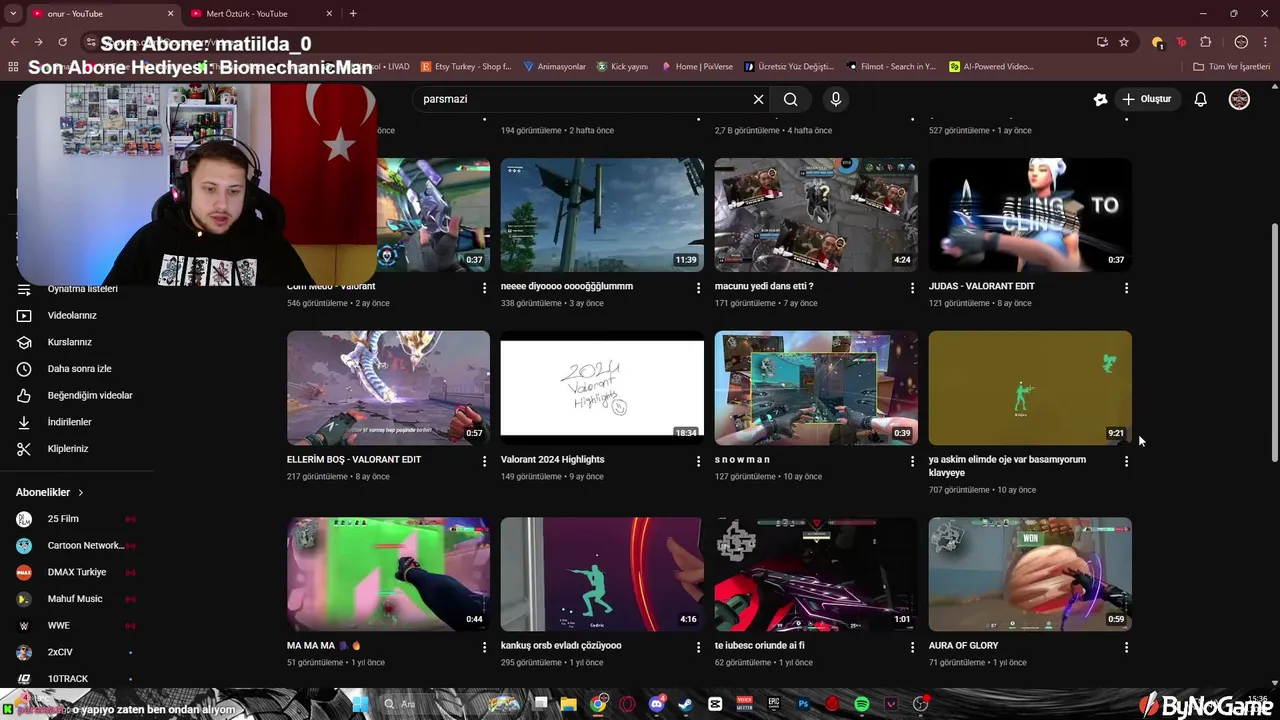Open the Kick yayını bookmark
This screenshot has width=1280, height=720.
coord(622,67)
